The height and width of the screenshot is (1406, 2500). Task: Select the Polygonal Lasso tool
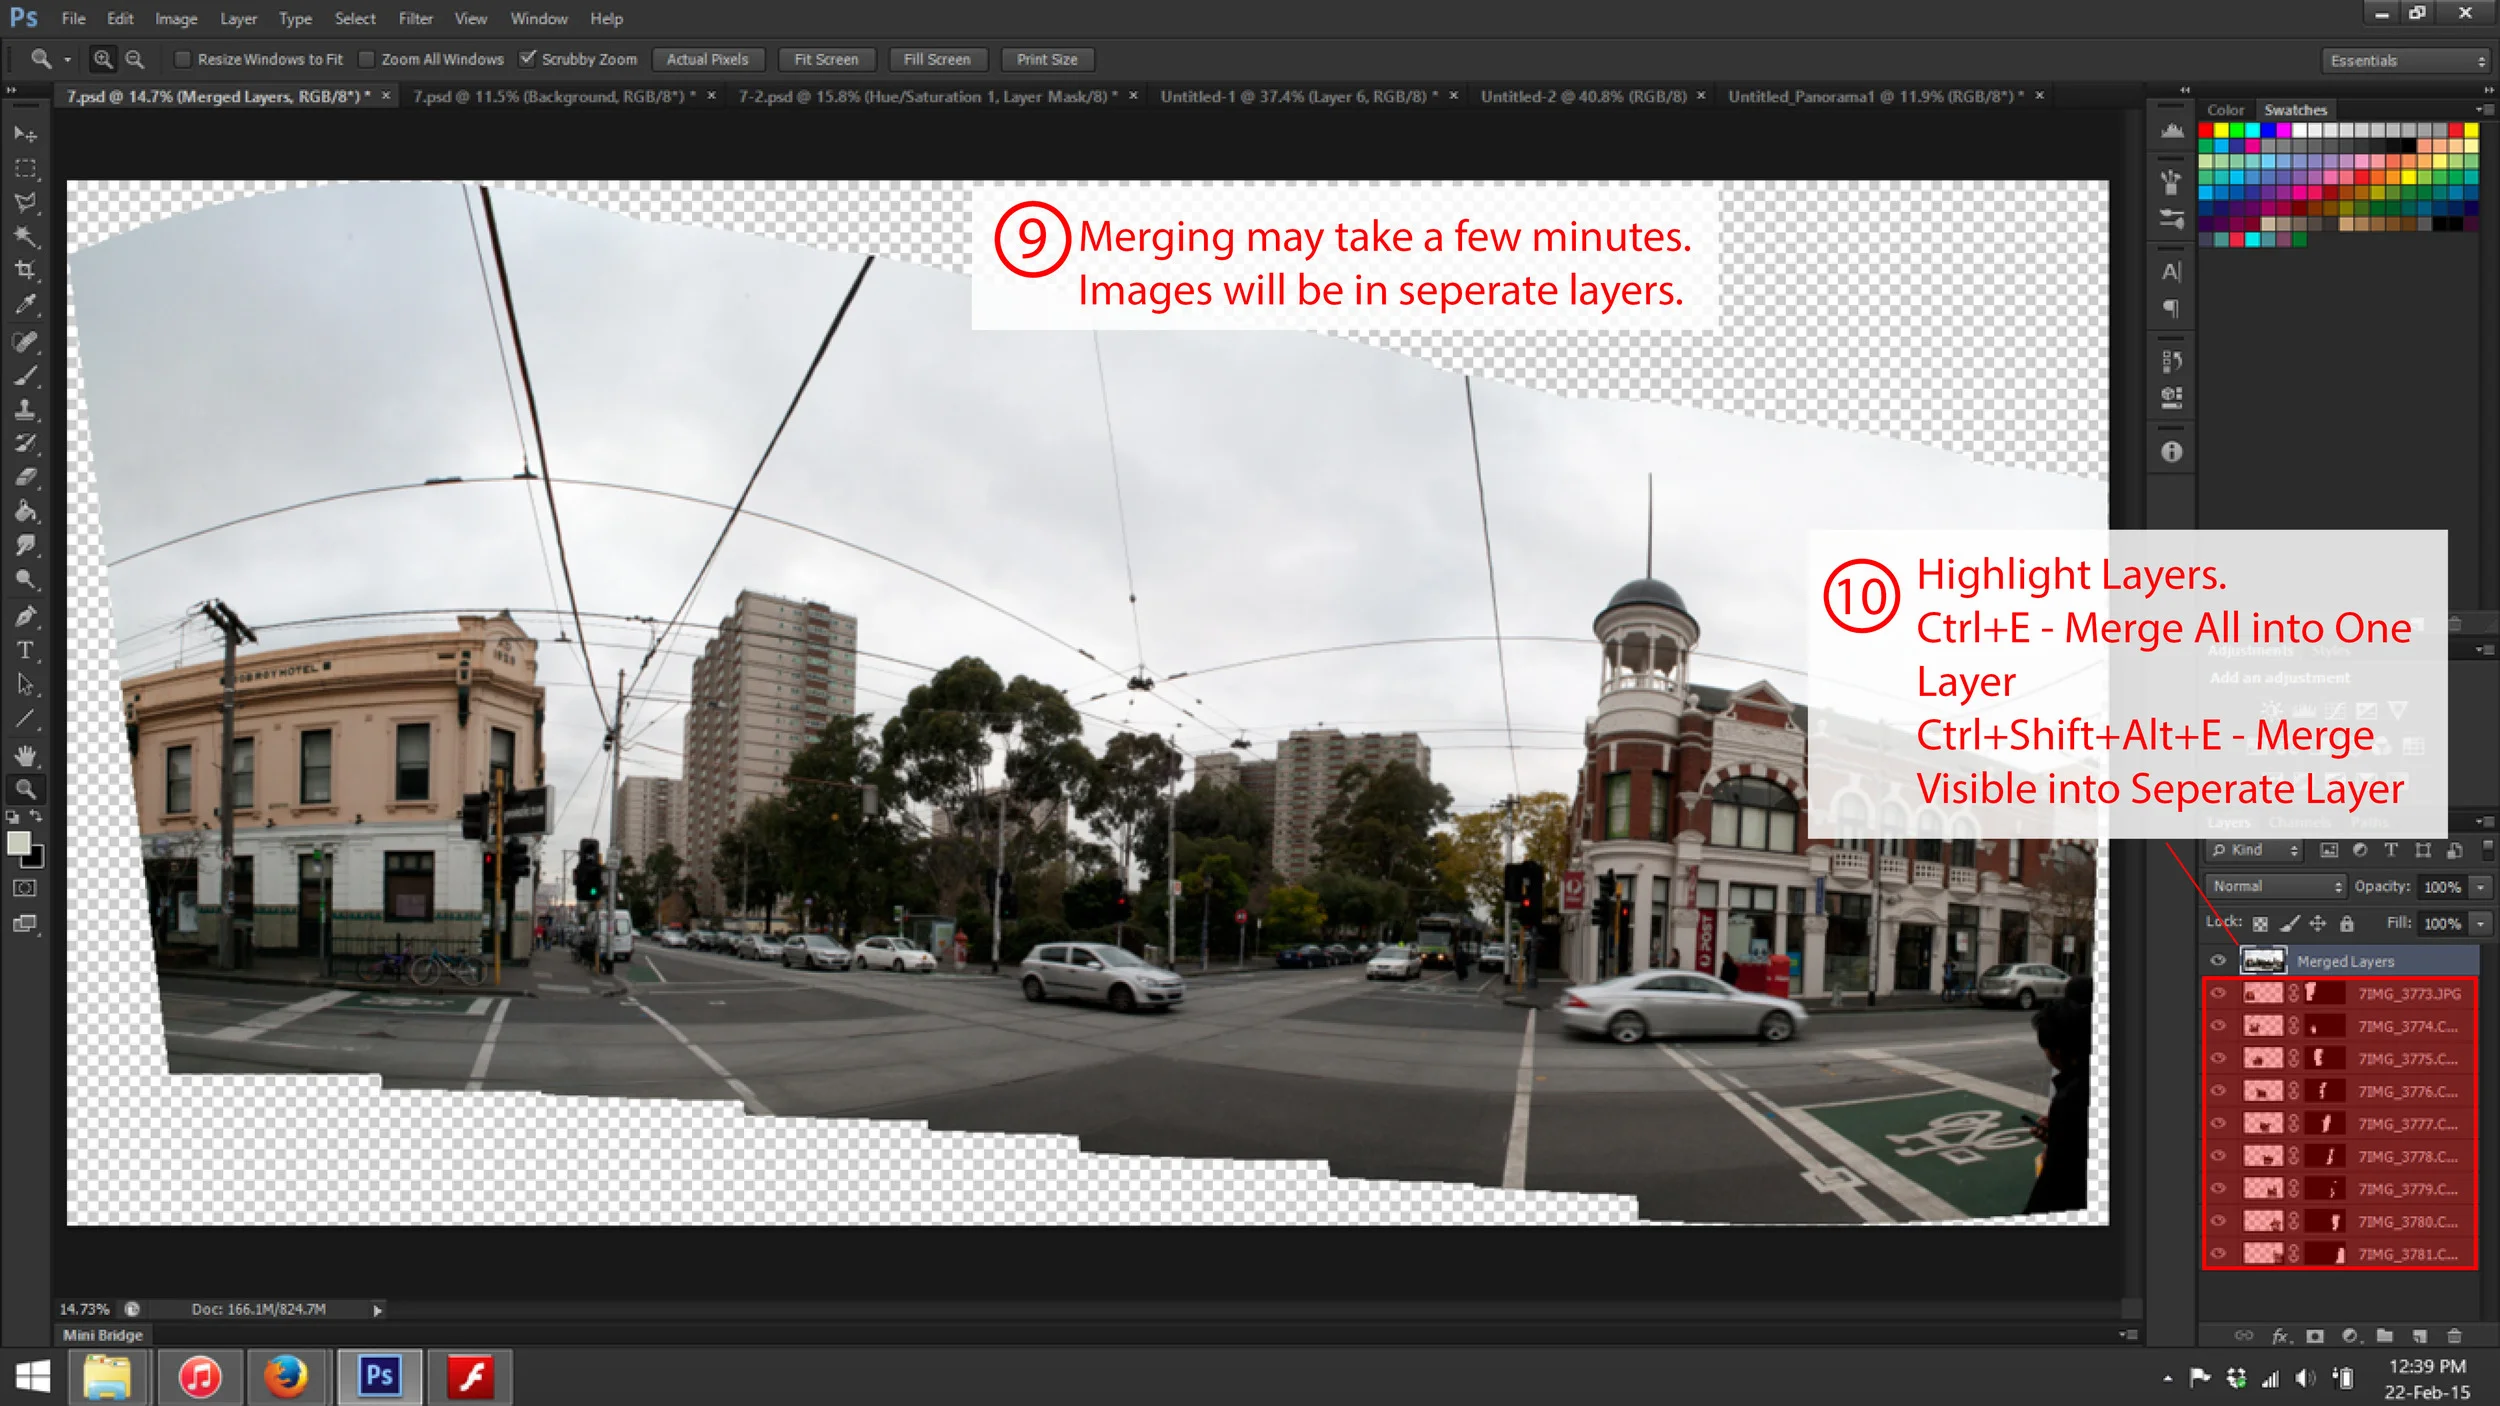point(25,202)
